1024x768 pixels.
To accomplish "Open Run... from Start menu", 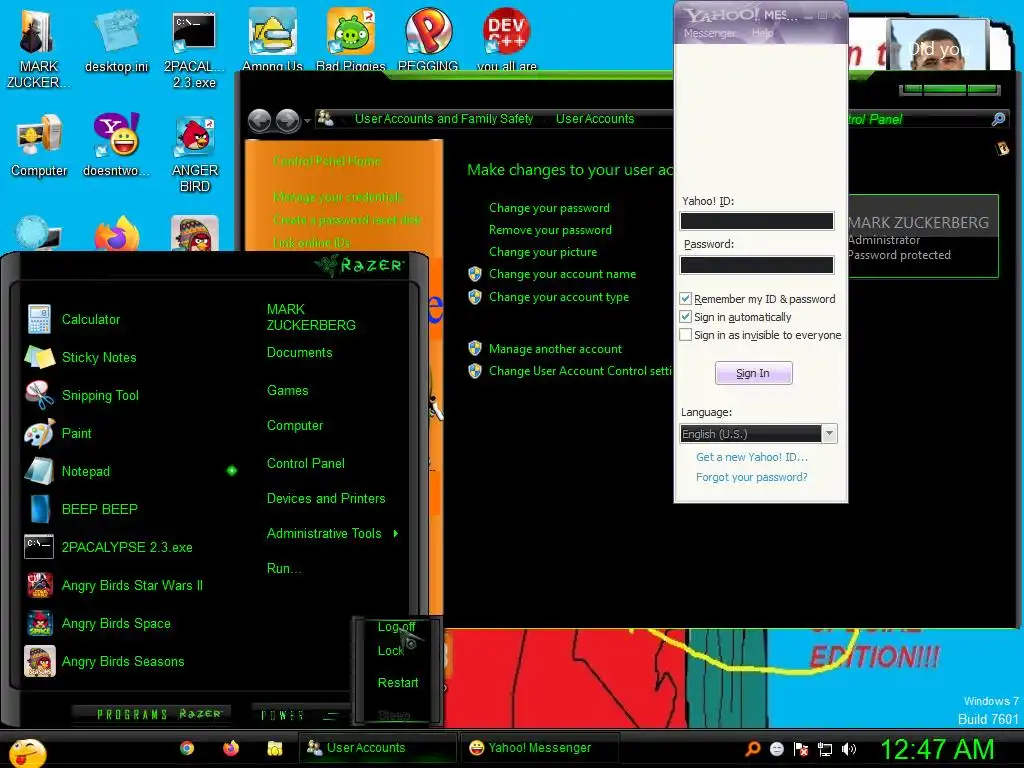I will pyautogui.click(x=283, y=568).
